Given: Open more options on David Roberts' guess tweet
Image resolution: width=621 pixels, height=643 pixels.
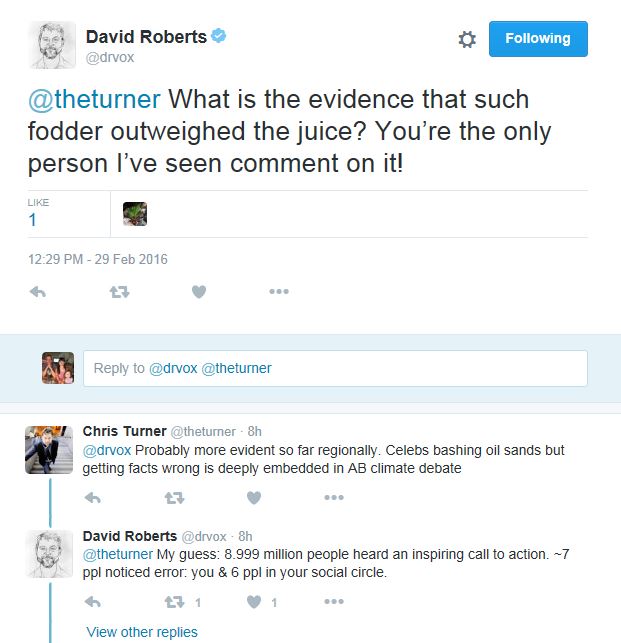Looking at the screenshot, I should [x=333, y=602].
